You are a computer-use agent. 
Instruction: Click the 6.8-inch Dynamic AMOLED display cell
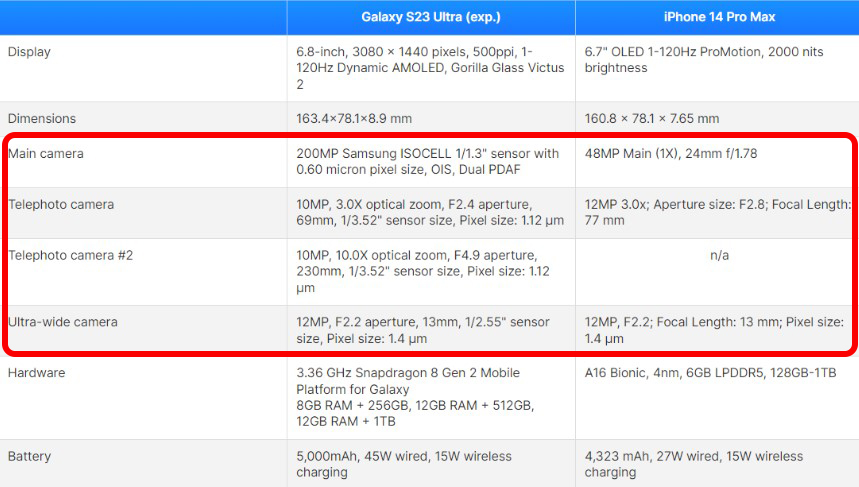tap(431, 68)
